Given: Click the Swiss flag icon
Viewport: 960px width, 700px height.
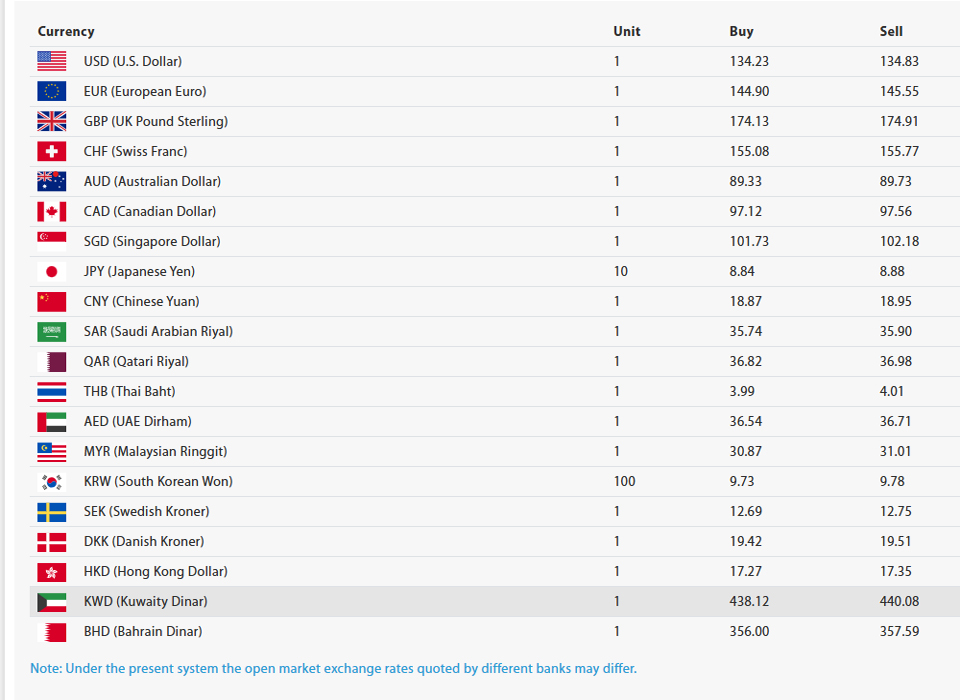Looking at the screenshot, I should click(51, 151).
